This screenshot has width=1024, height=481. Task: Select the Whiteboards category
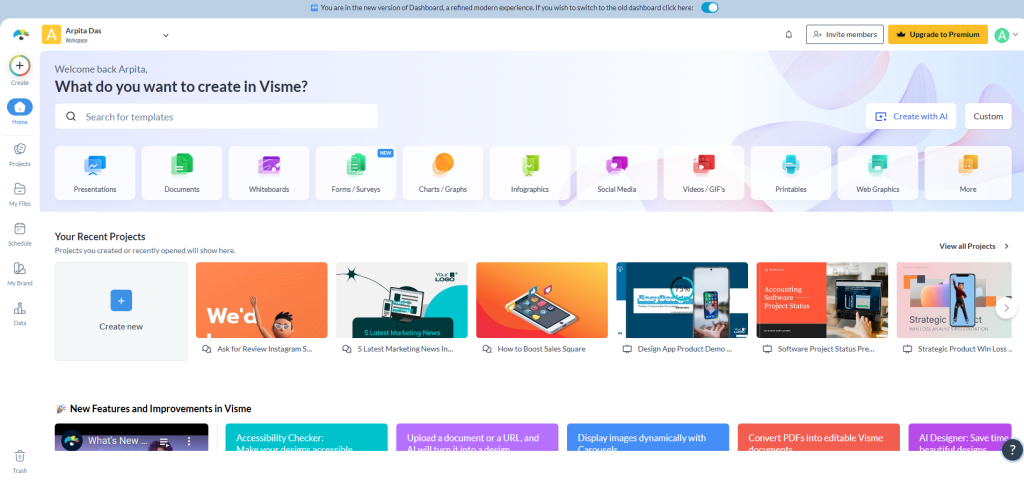pos(269,173)
